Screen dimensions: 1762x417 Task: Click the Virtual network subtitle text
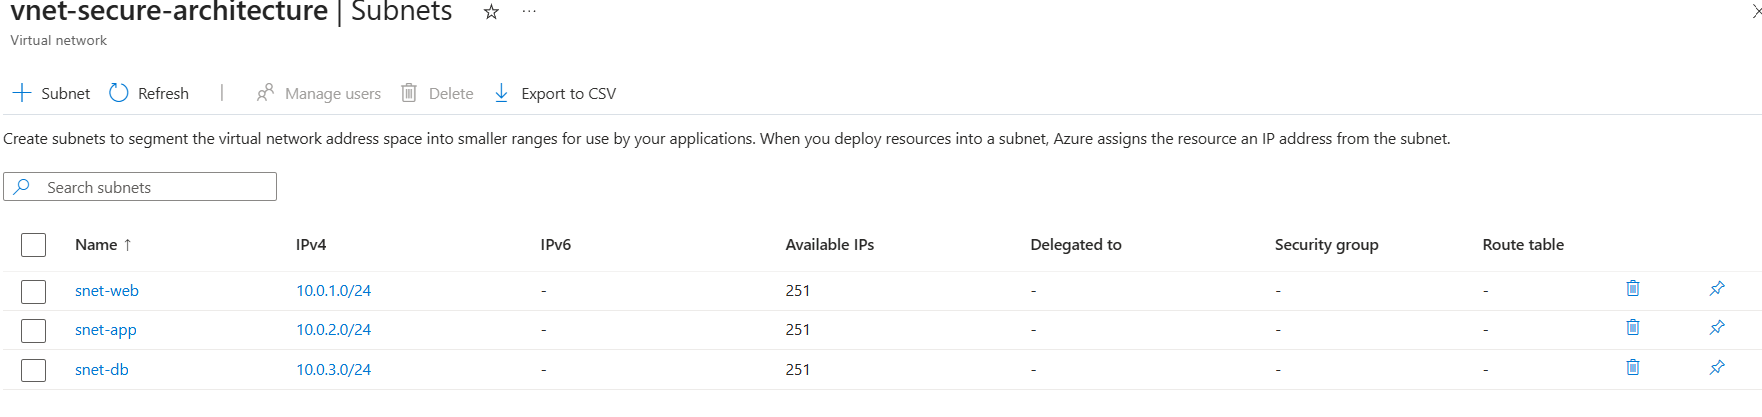[58, 41]
